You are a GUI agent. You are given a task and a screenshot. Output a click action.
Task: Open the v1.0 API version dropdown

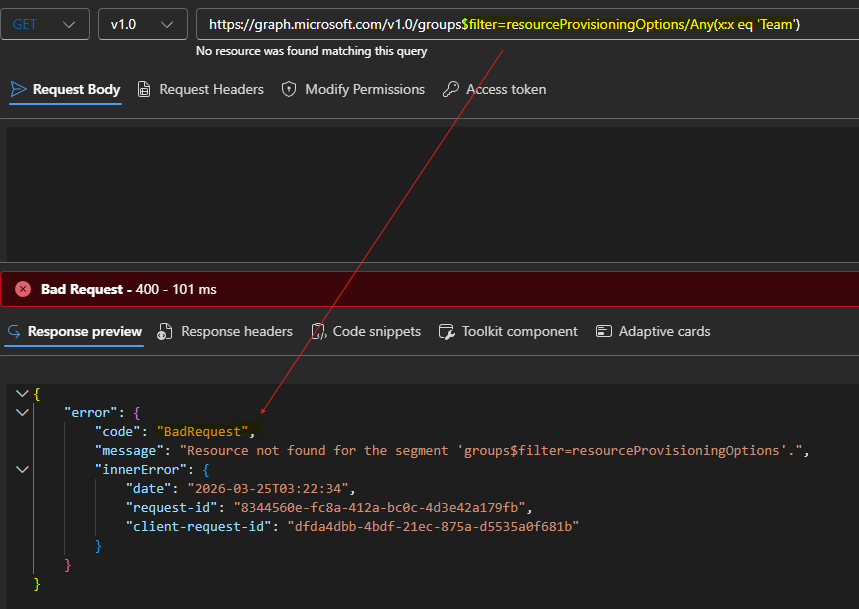pos(142,24)
